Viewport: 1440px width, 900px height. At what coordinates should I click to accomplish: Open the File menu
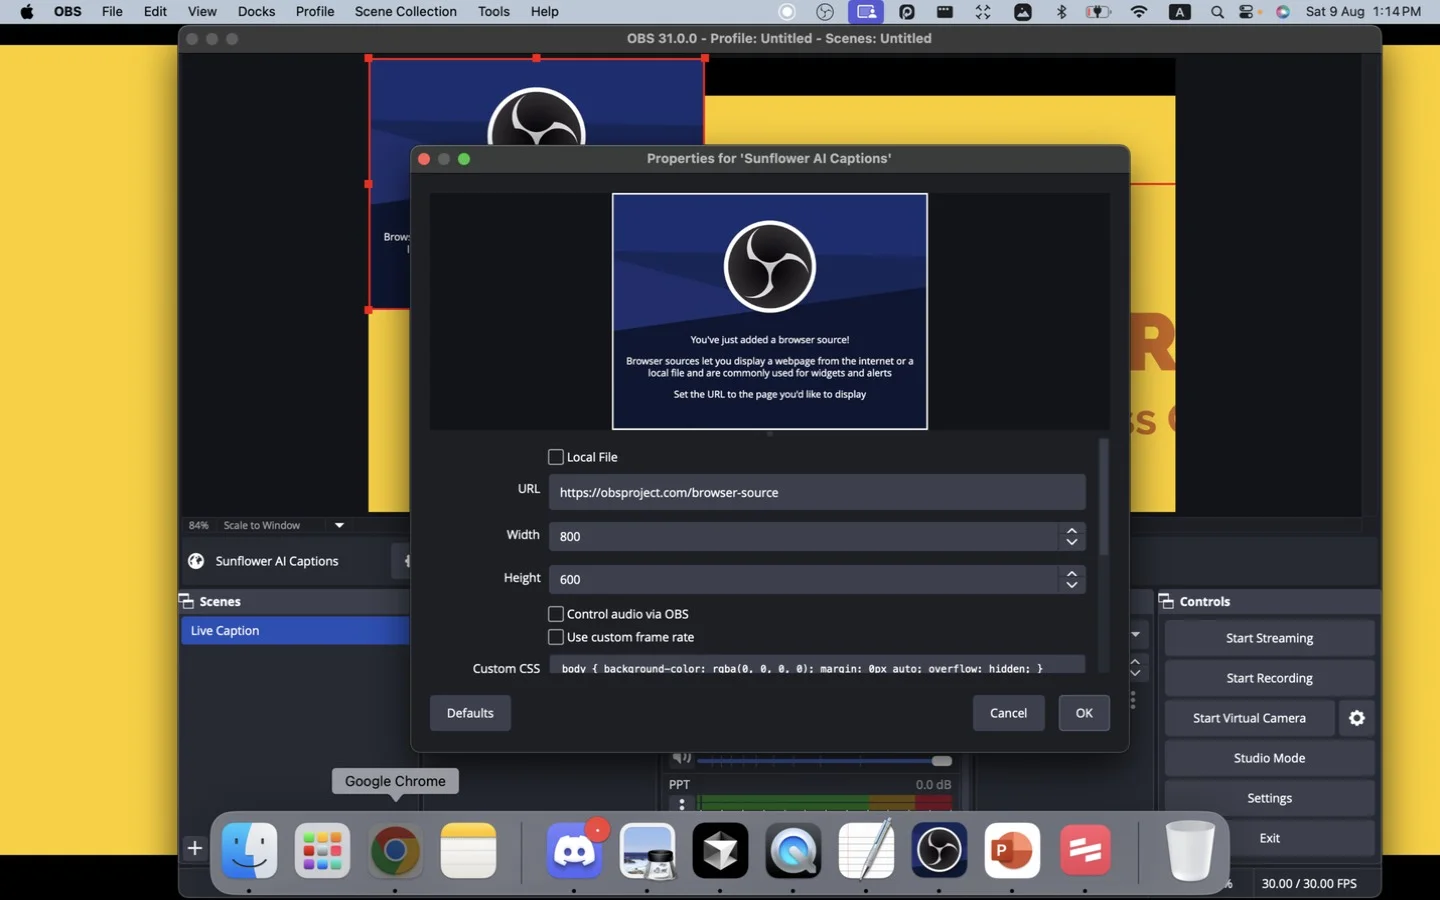pyautogui.click(x=112, y=12)
